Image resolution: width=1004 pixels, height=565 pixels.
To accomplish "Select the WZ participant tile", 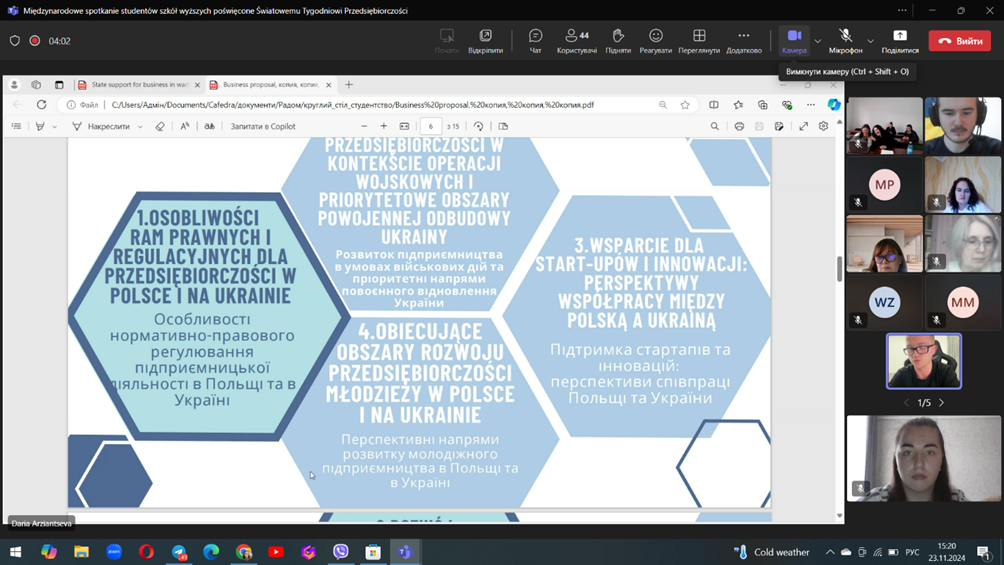I will (x=884, y=302).
